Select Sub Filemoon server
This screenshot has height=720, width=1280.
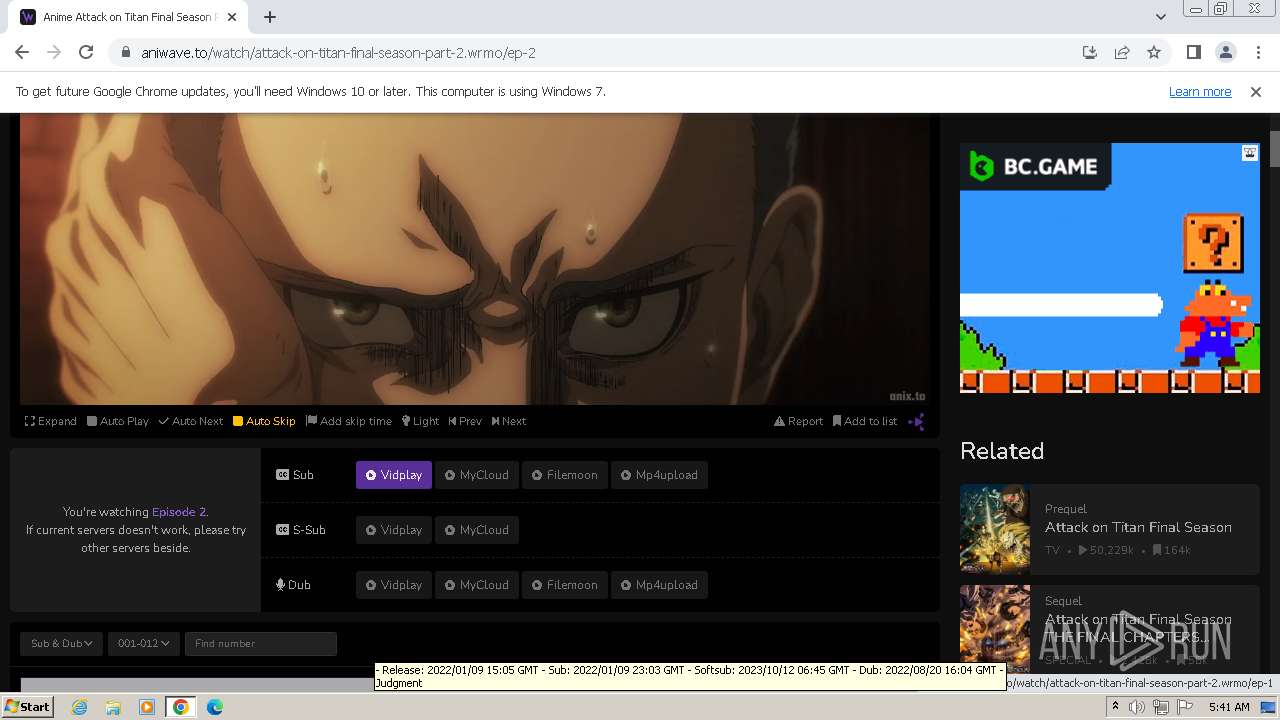click(x=565, y=475)
